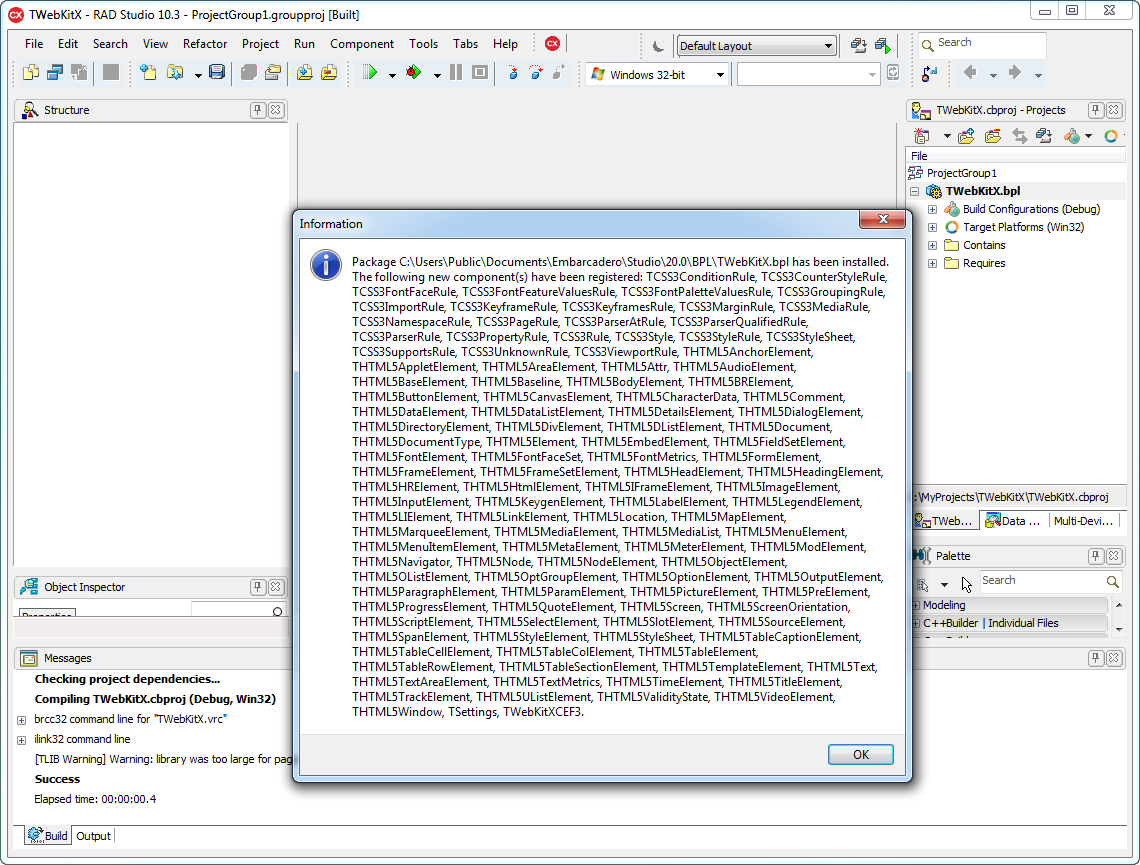Viewport: 1140px width, 865px height.
Task: Open the Refactor menu
Action: [205, 44]
